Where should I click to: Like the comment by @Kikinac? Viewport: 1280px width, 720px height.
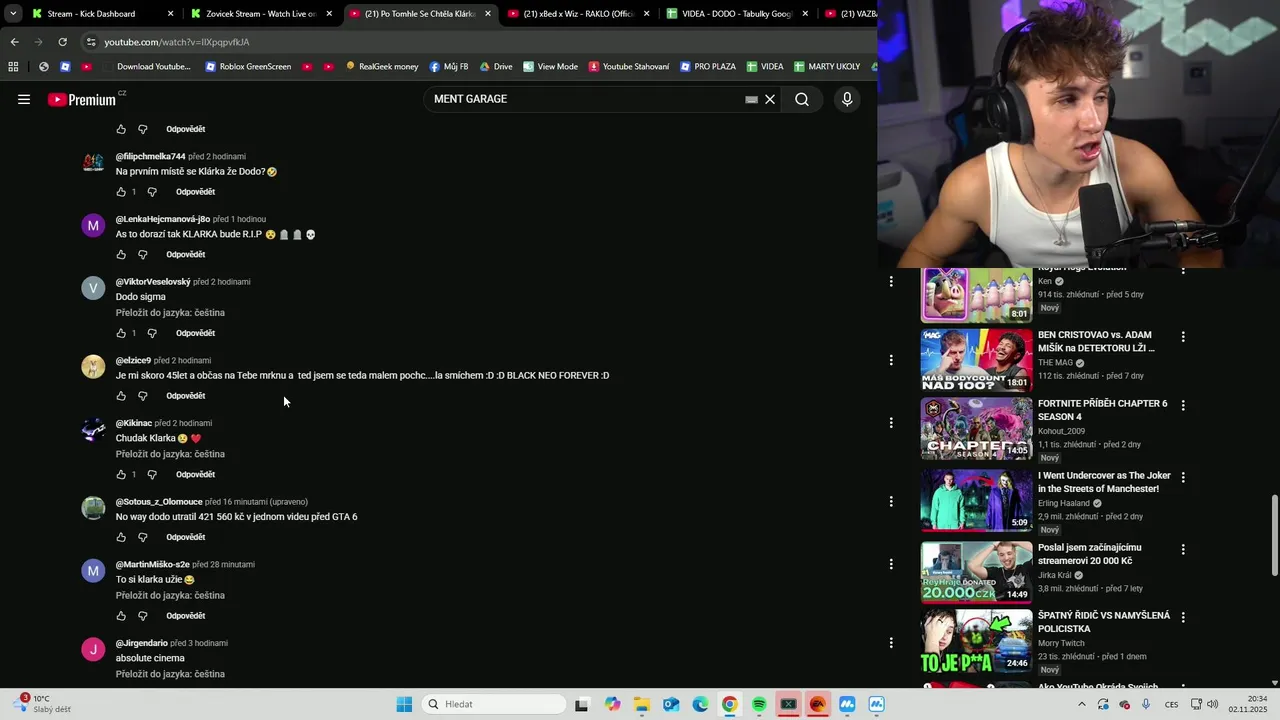point(121,475)
